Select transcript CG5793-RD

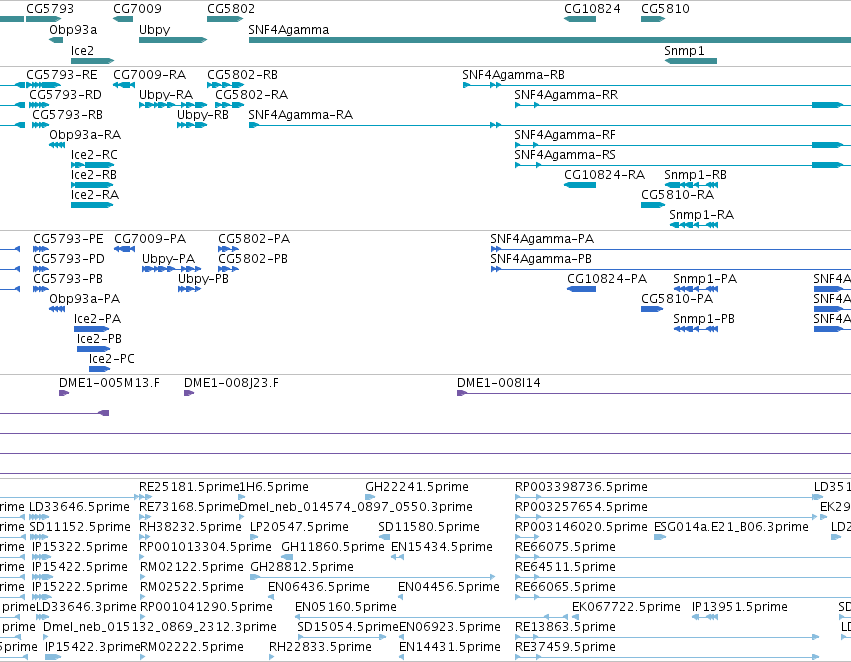pyautogui.click(x=65, y=95)
